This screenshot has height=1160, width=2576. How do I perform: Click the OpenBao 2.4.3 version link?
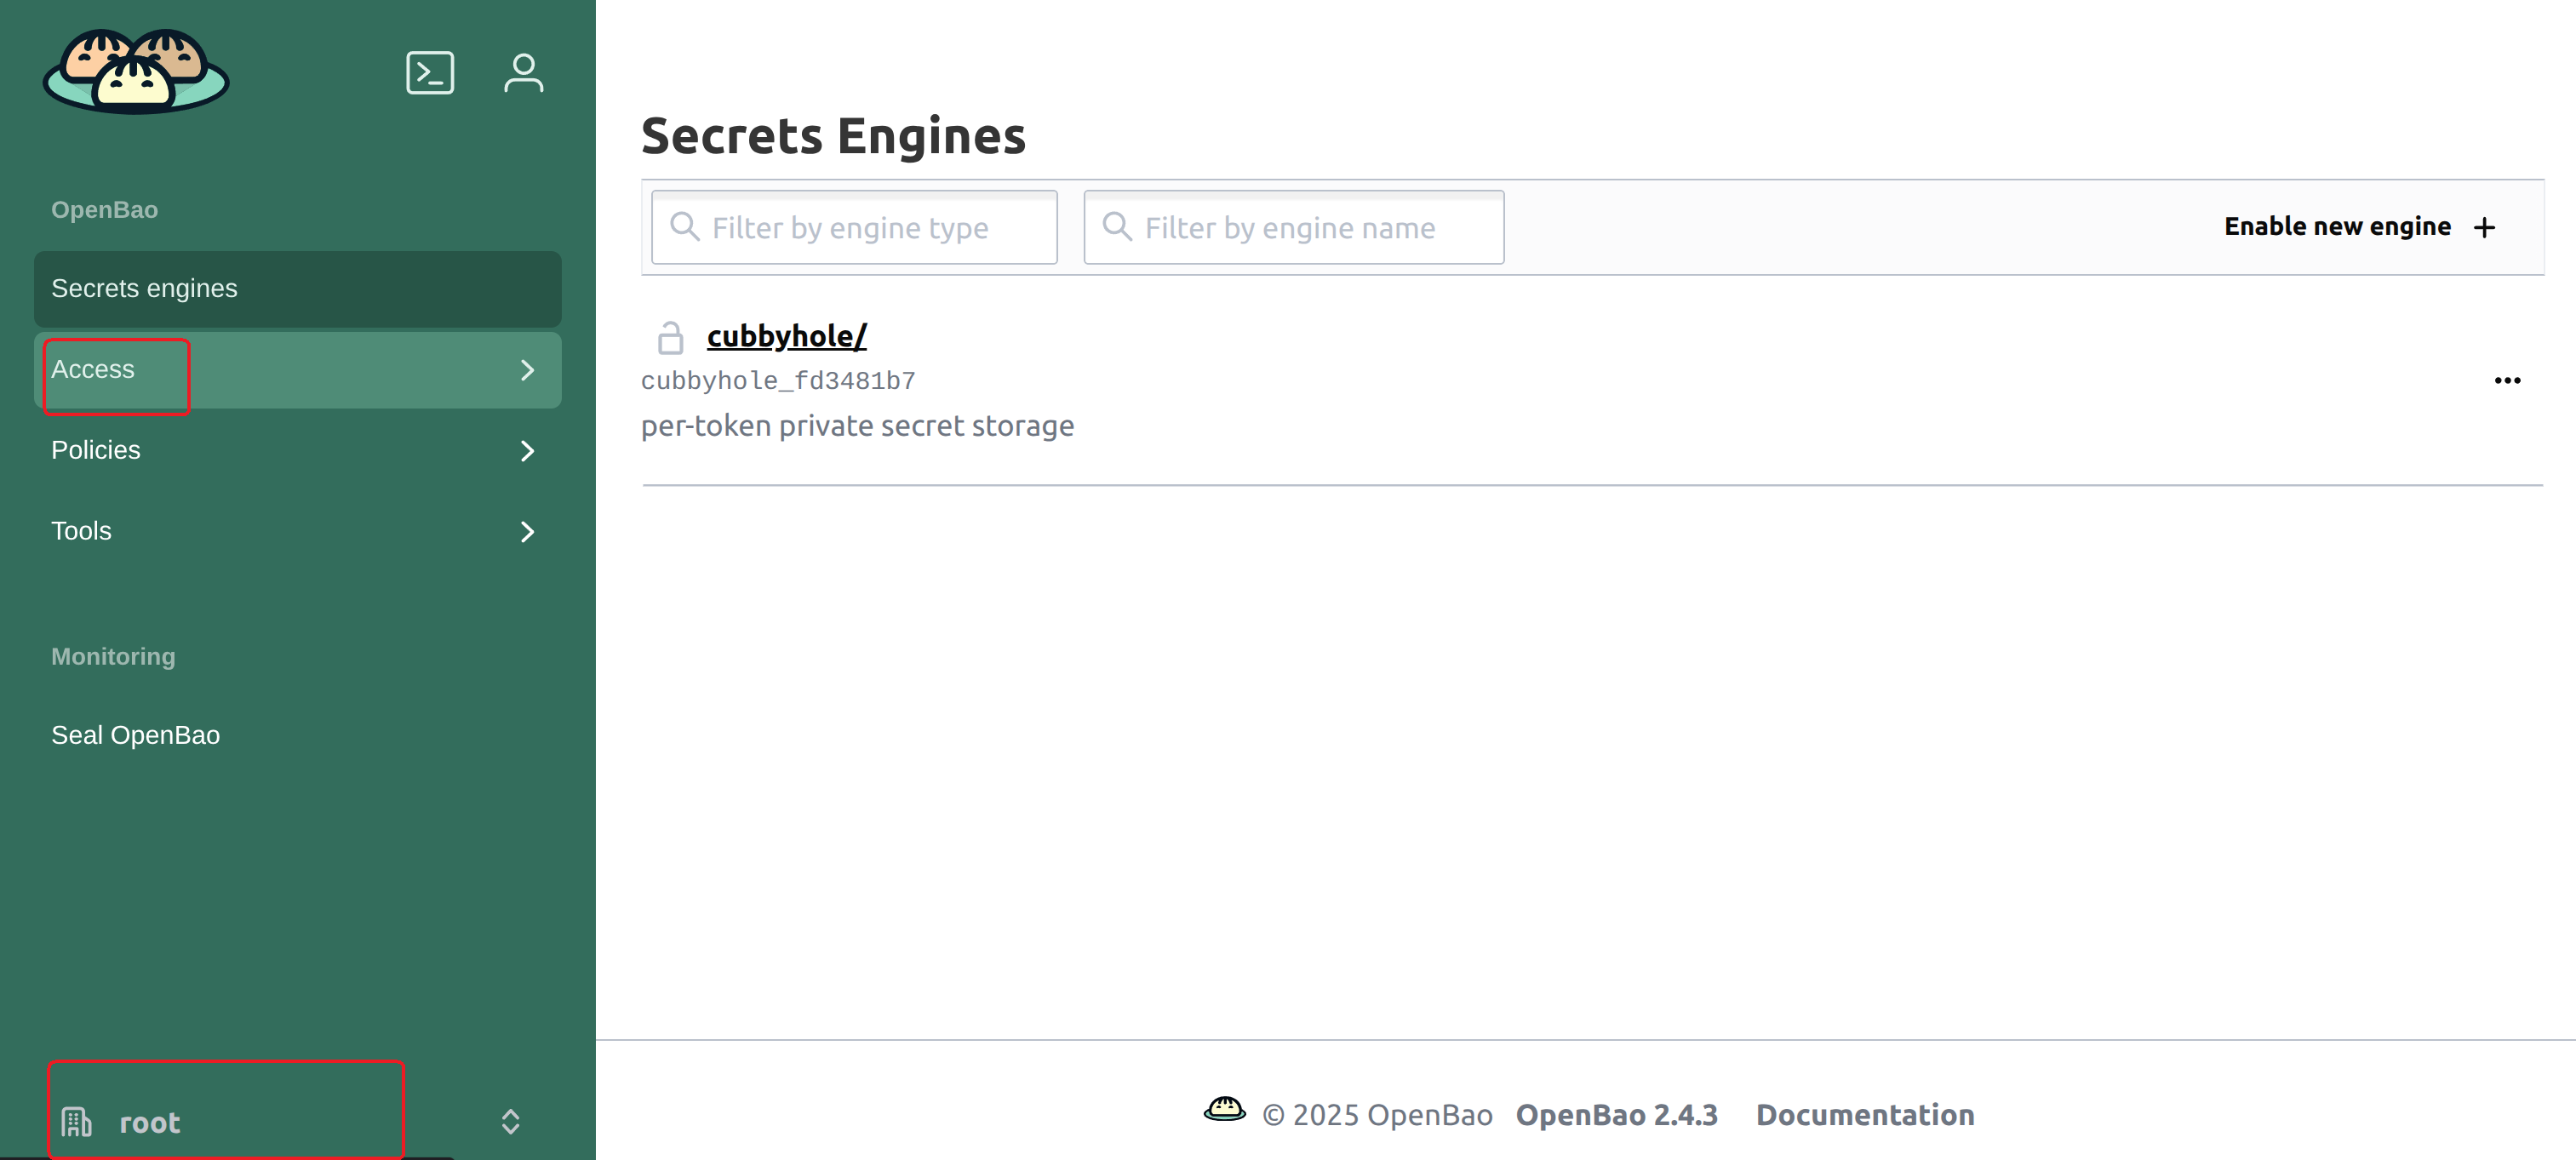1616,1114
